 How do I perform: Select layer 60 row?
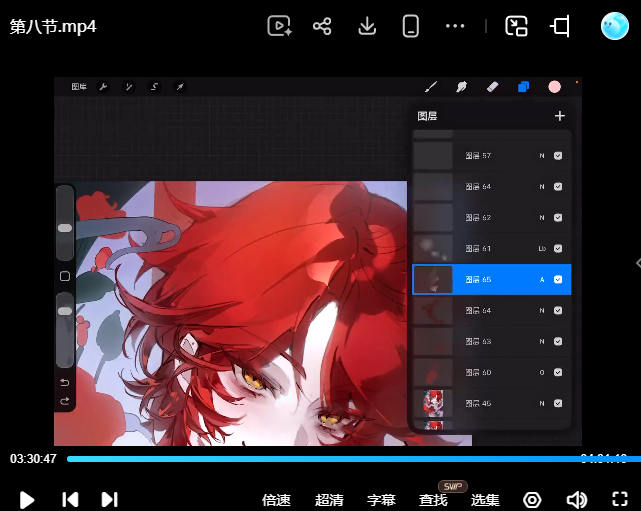[x=492, y=372]
